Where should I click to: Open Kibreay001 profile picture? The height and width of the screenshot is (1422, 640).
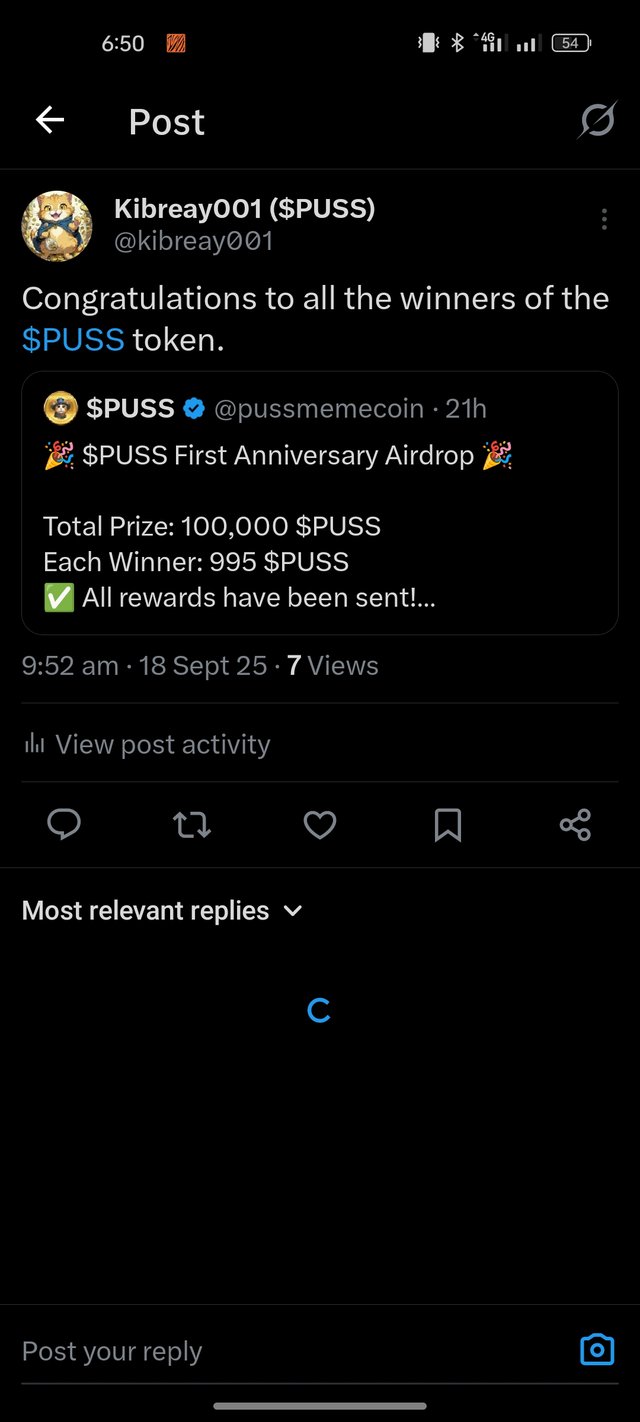(57, 226)
